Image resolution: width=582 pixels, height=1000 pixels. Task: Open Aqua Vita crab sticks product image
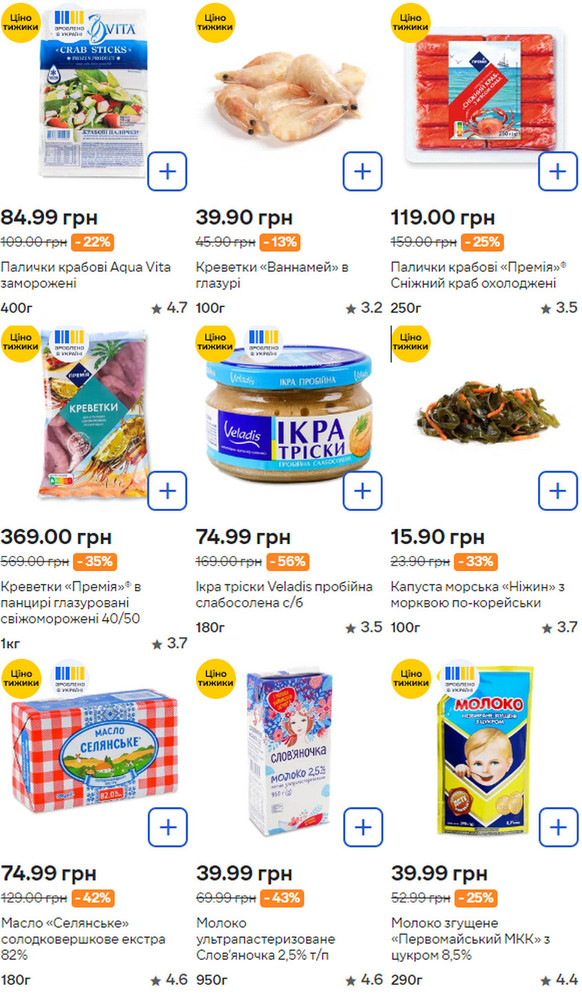(94, 92)
